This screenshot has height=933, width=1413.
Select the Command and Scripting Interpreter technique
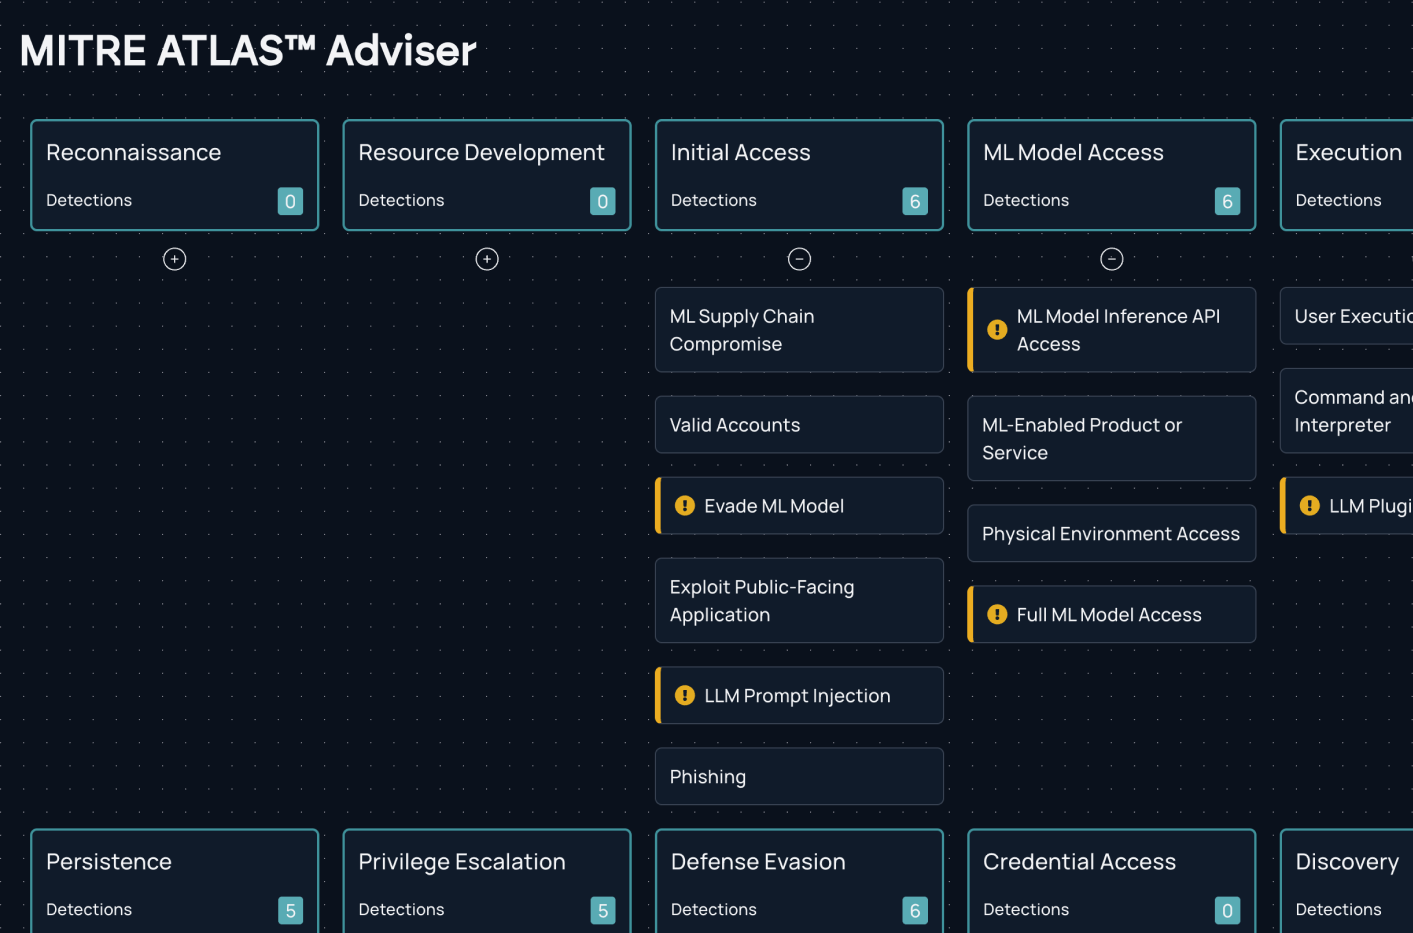(x=1346, y=411)
